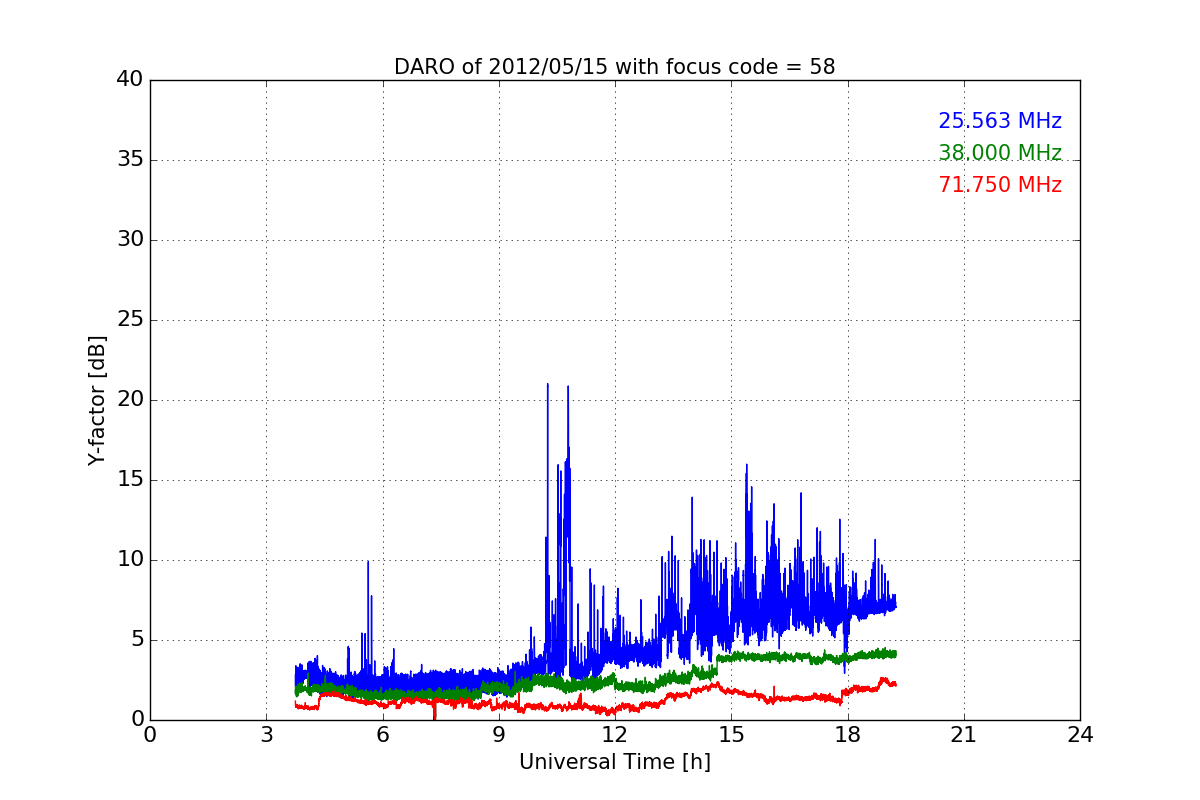Screen dimensions: 1200x800
Task: Click the x-axis tick label 12
Action: (615, 735)
